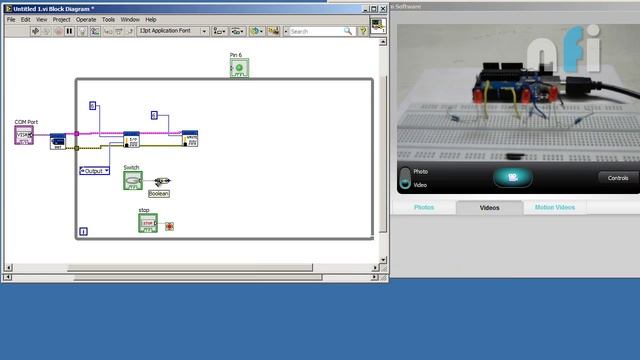Click Step Out toolbar icon
640x360 pixels.
[x=130, y=31]
